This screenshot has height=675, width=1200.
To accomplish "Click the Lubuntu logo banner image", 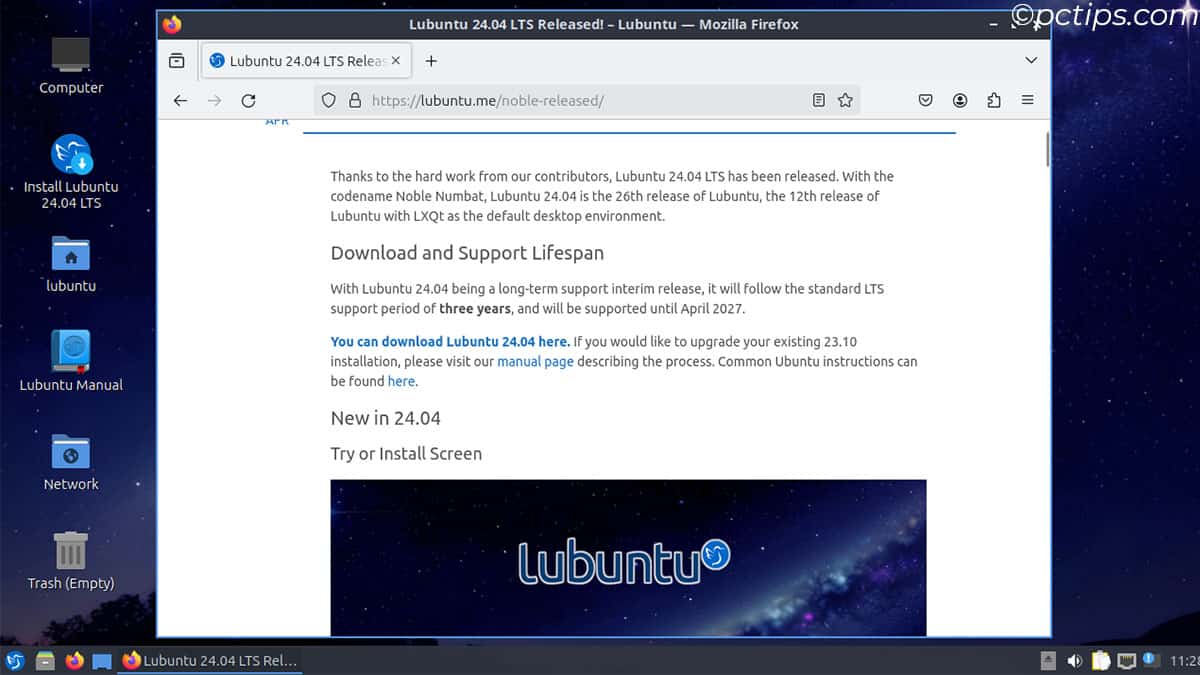I will (x=628, y=557).
